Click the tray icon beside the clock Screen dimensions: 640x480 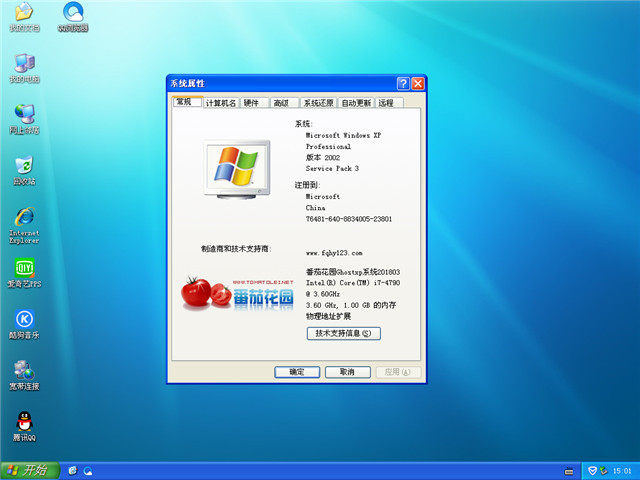point(603,471)
